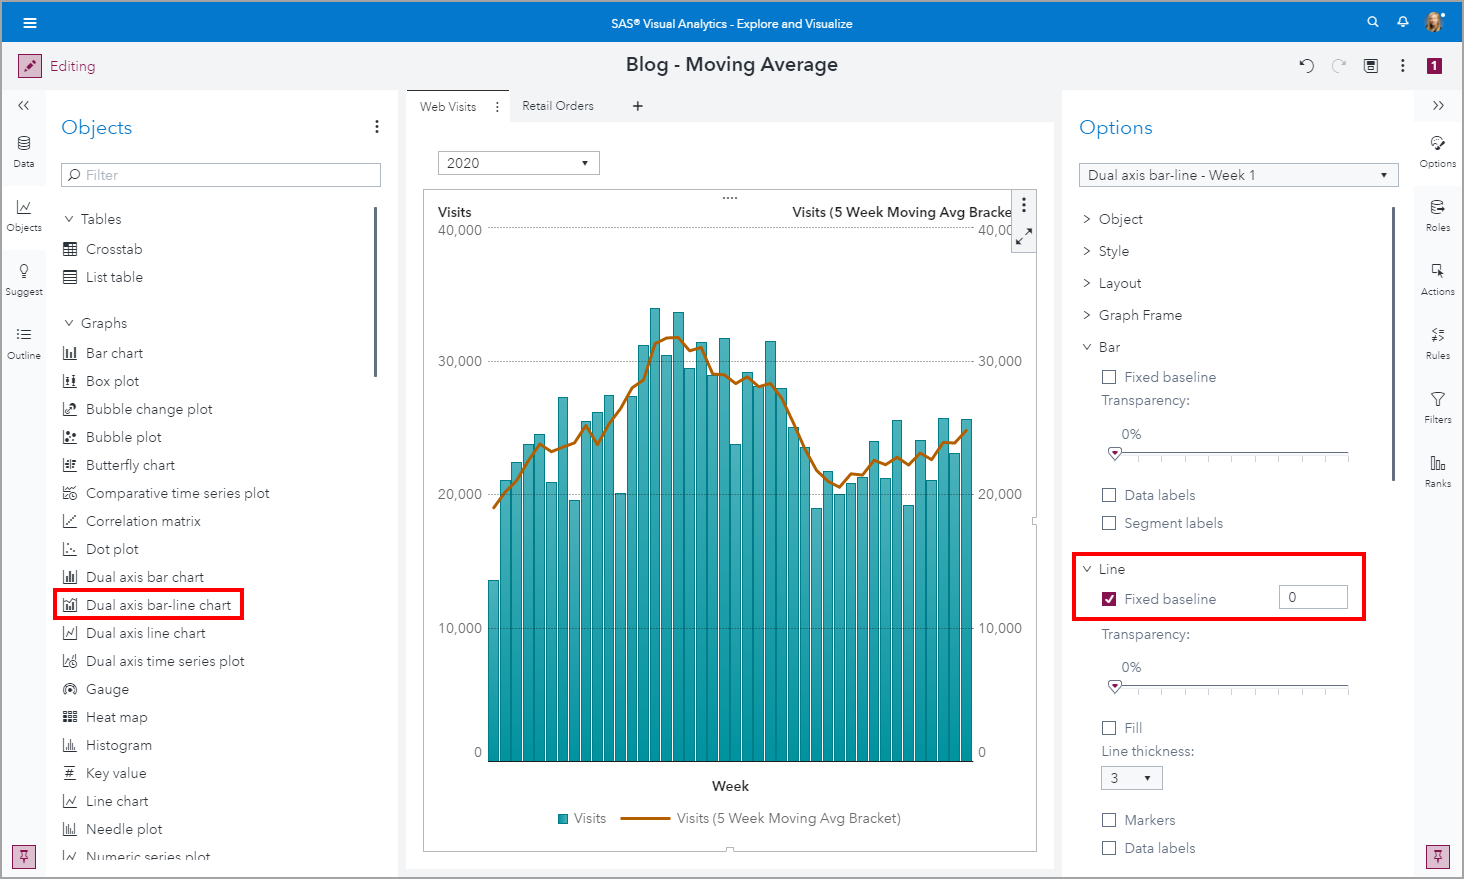The image size is (1464, 879).
Task: Pin the right pane with bottom pin icon
Action: (x=1438, y=857)
